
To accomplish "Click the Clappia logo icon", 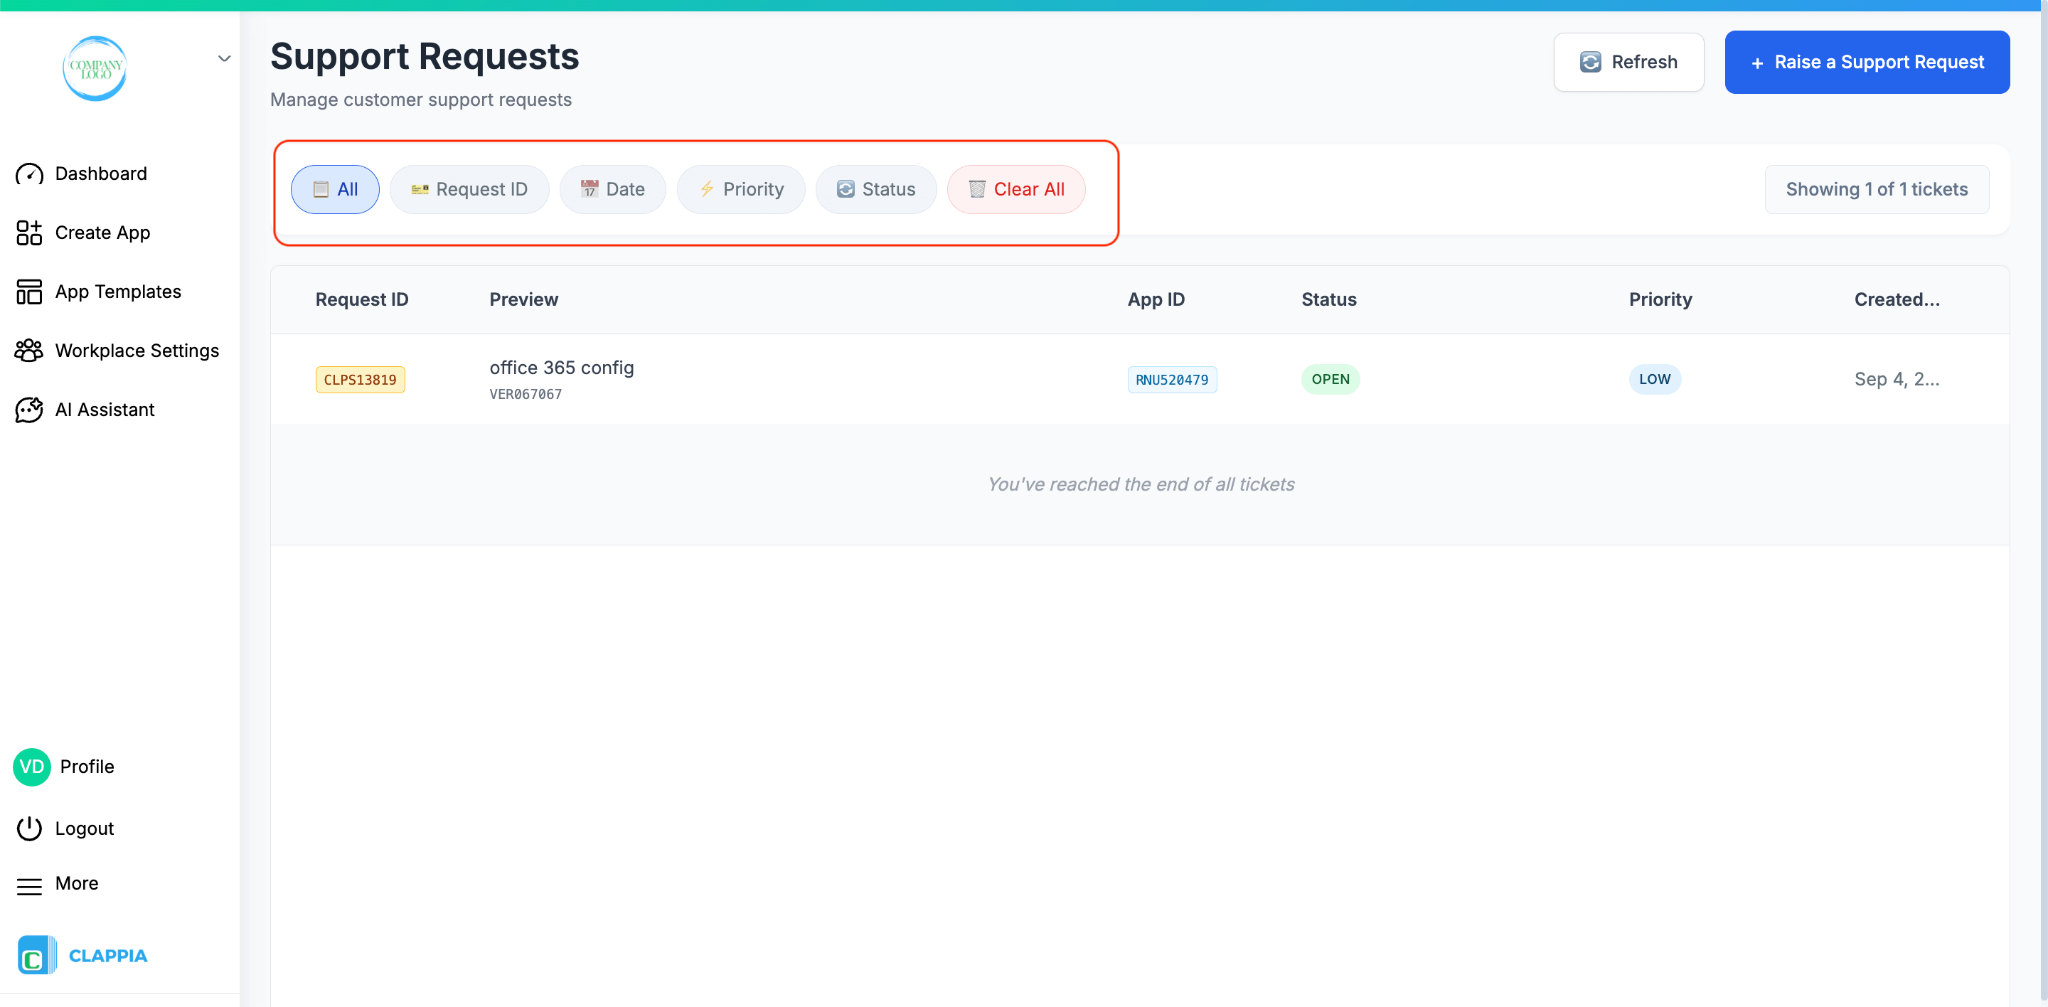I will [37, 955].
